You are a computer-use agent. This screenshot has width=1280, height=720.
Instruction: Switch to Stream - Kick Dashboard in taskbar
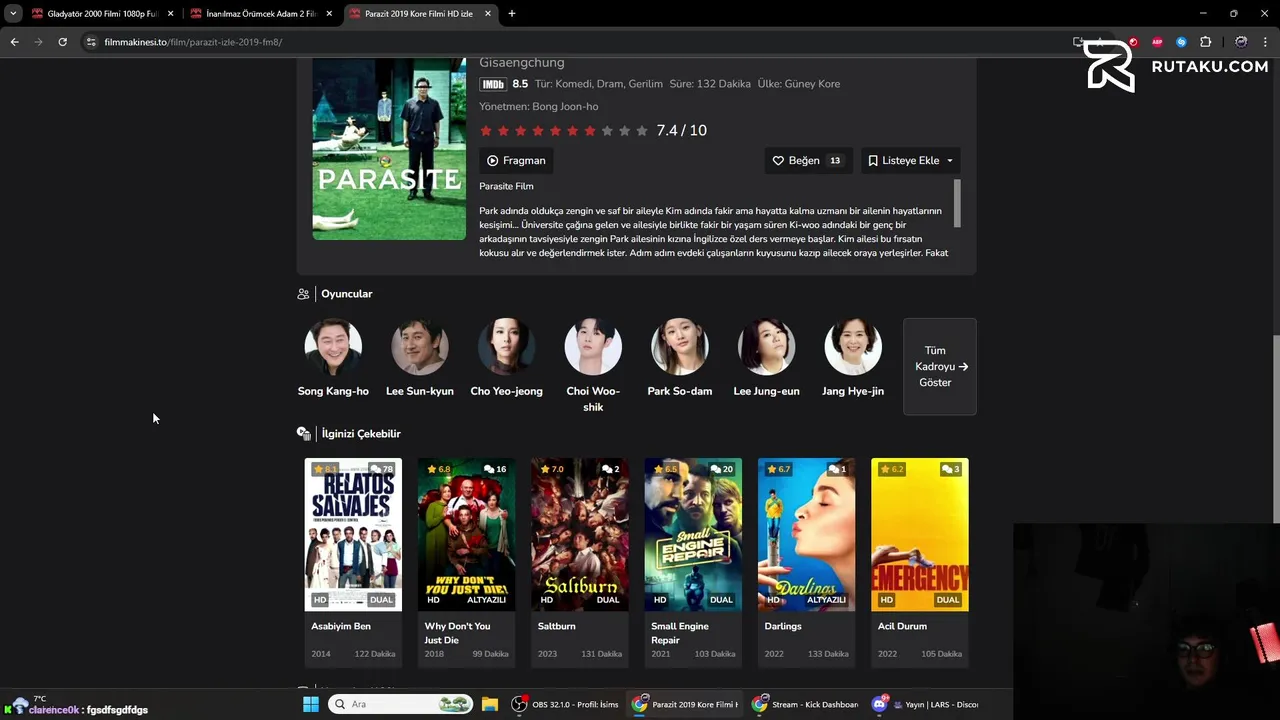[x=806, y=704]
